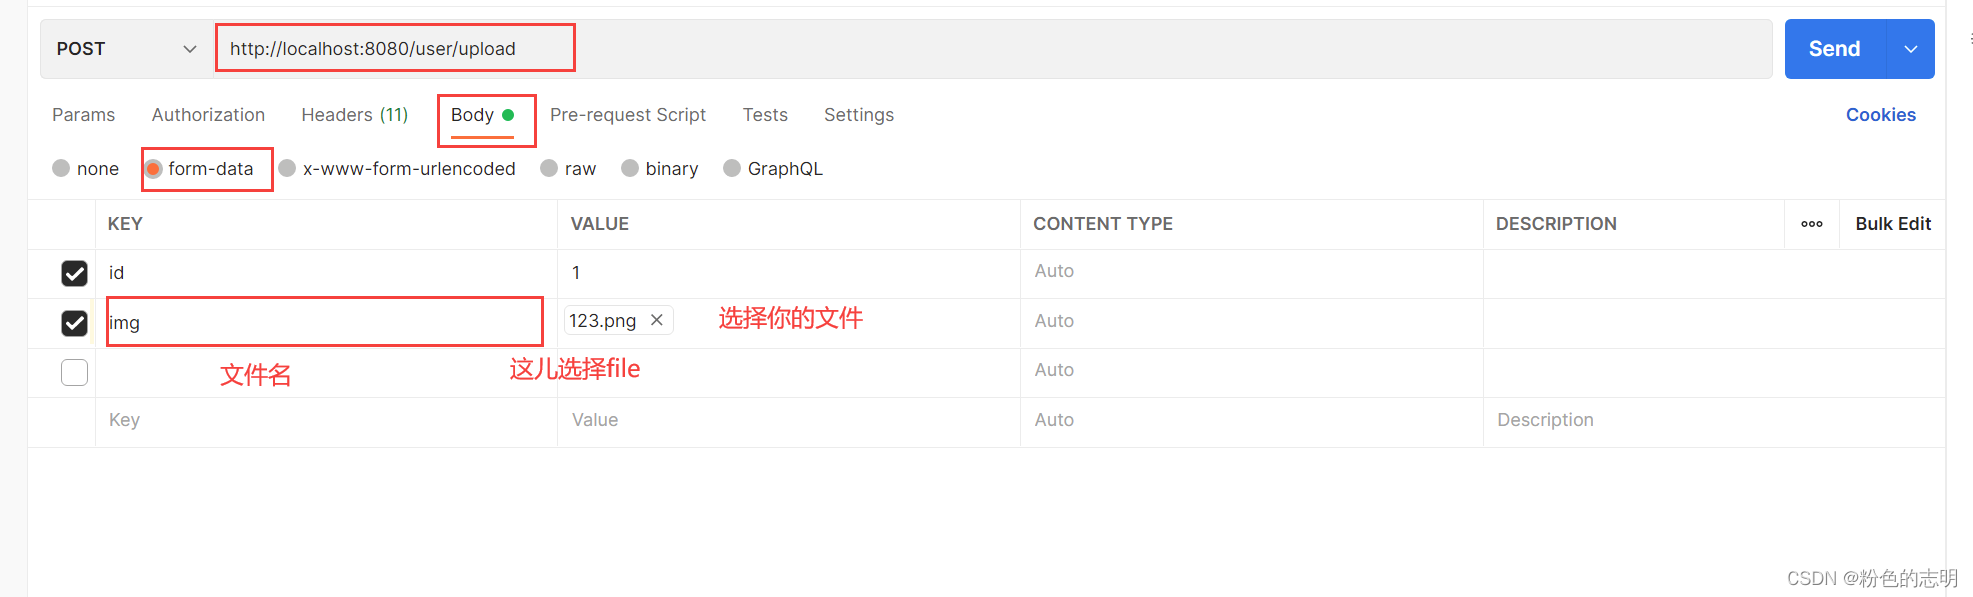Viewport: 1973px width, 597px height.
Task: Remove the 123.png file with the X icon
Action: click(657, 320)
